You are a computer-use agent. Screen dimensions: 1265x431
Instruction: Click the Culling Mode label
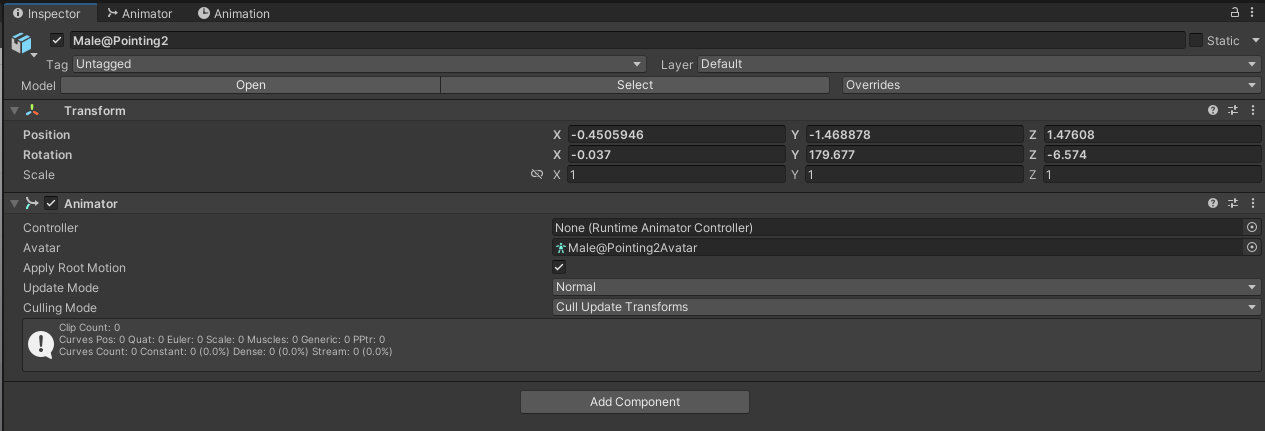coord(60,308)
